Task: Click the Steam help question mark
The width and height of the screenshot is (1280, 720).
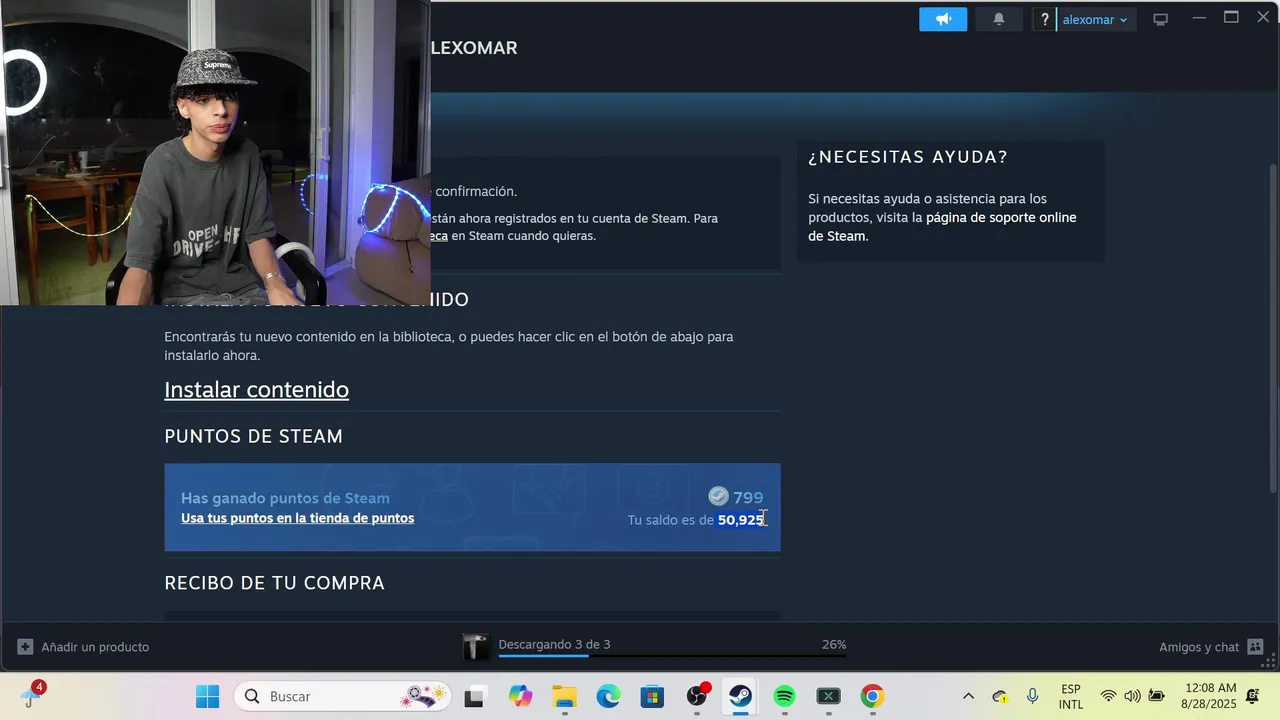Action: click(x=1044, y=19)
